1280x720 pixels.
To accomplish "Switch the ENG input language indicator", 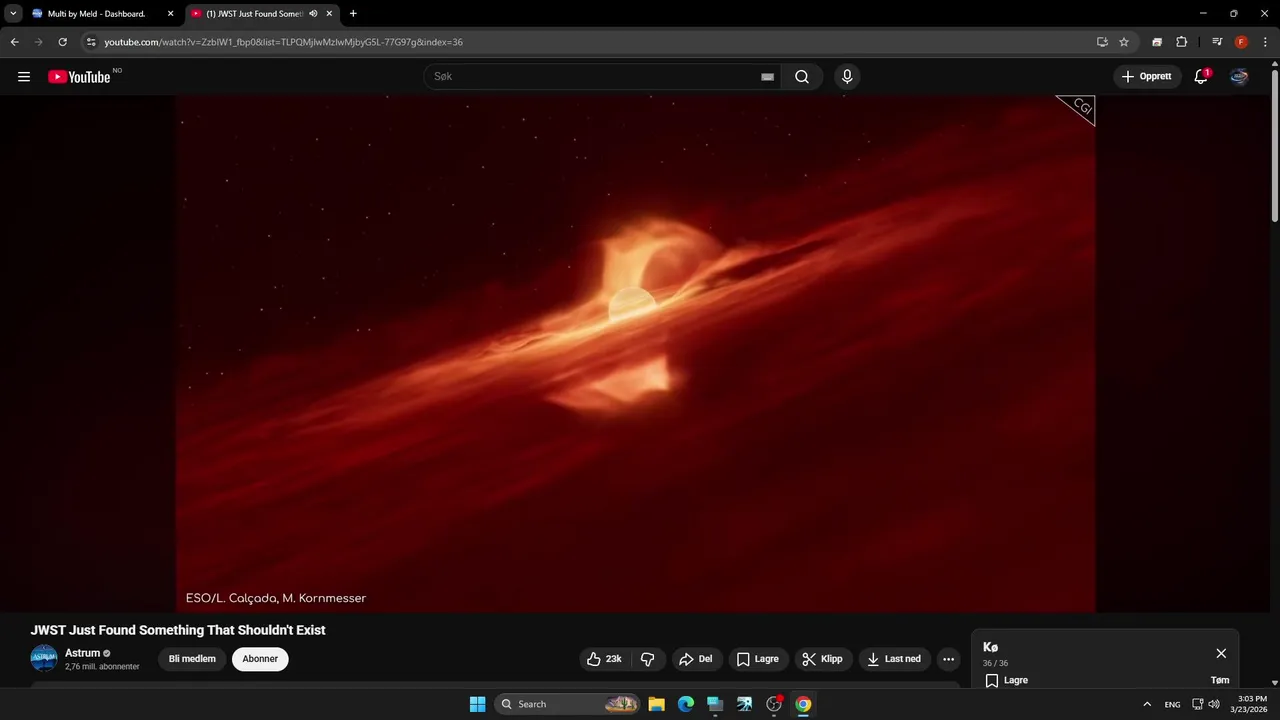I will click(1172, 704).
